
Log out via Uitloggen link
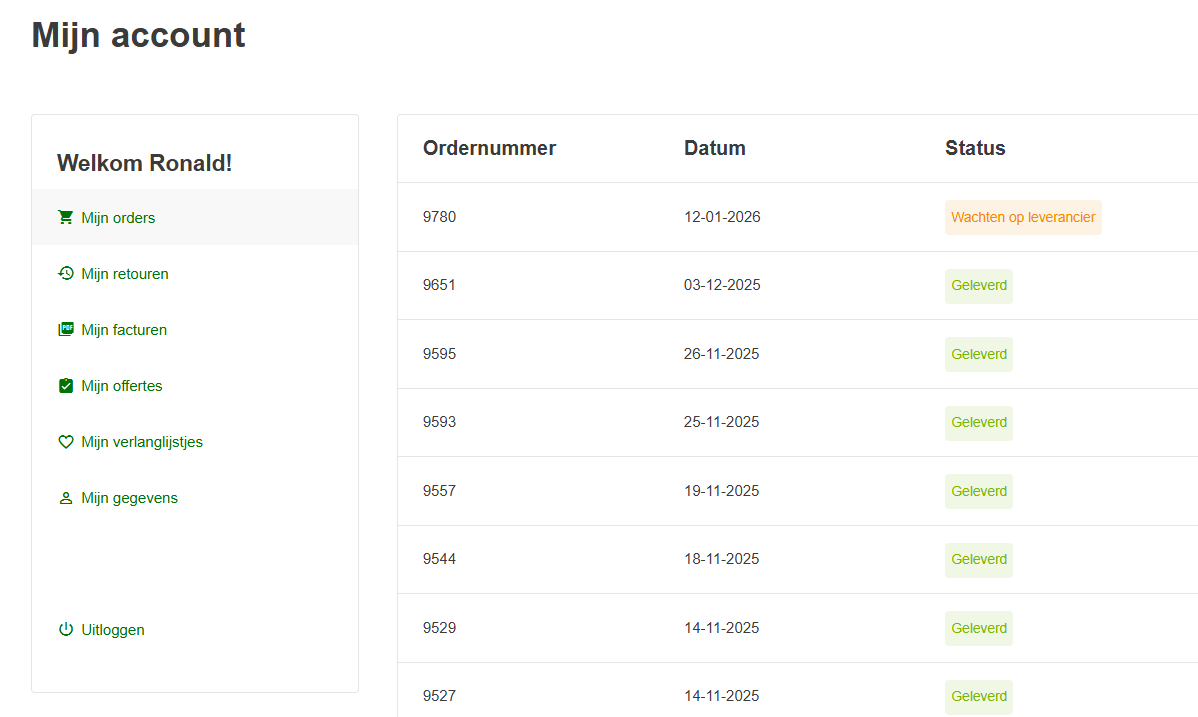click(112, 630)
